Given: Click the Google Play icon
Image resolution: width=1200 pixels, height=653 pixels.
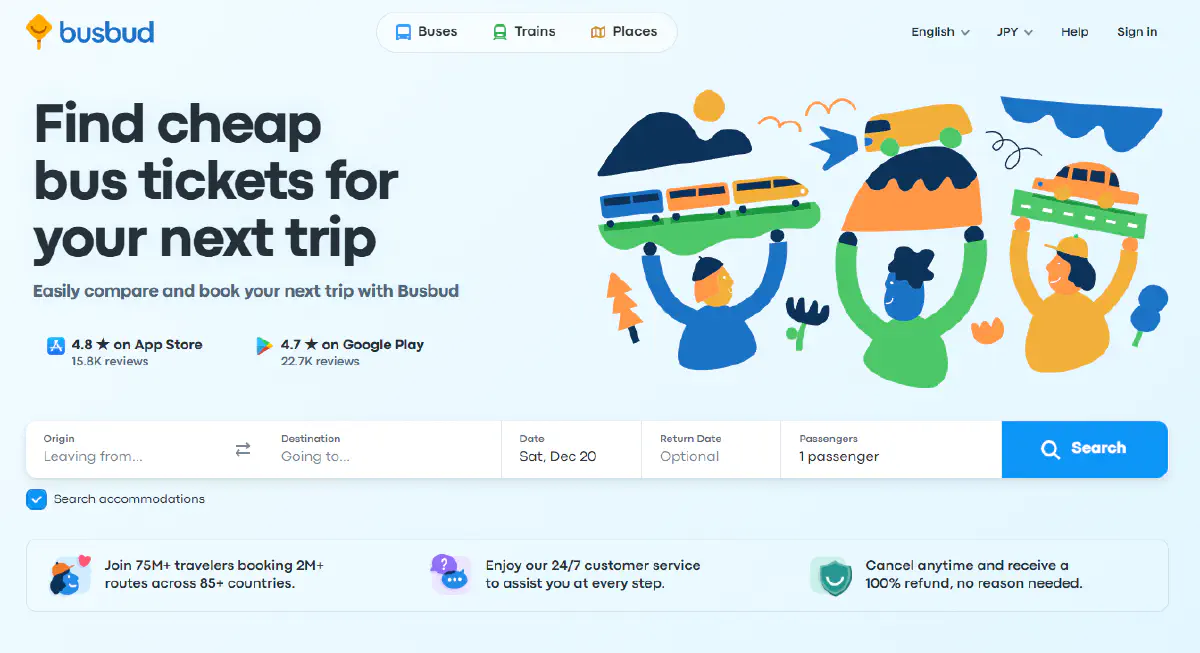Looking at the screenshot, I should (x=264, y=346).
